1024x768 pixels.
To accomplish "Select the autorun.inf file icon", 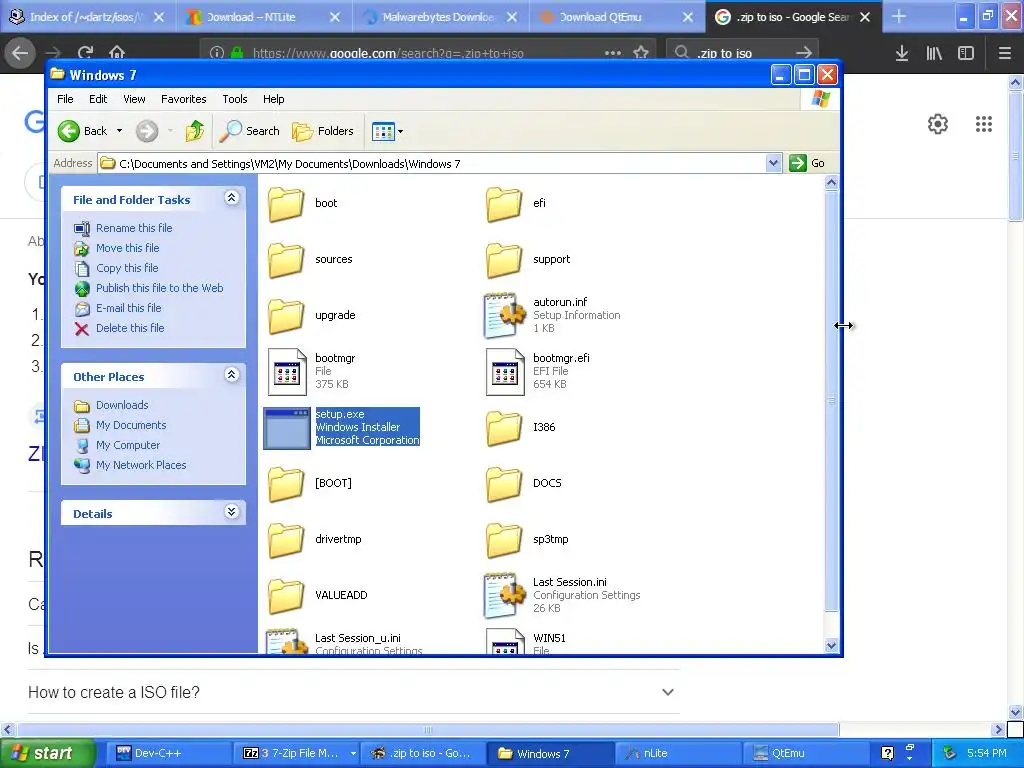I will (504, 315).
